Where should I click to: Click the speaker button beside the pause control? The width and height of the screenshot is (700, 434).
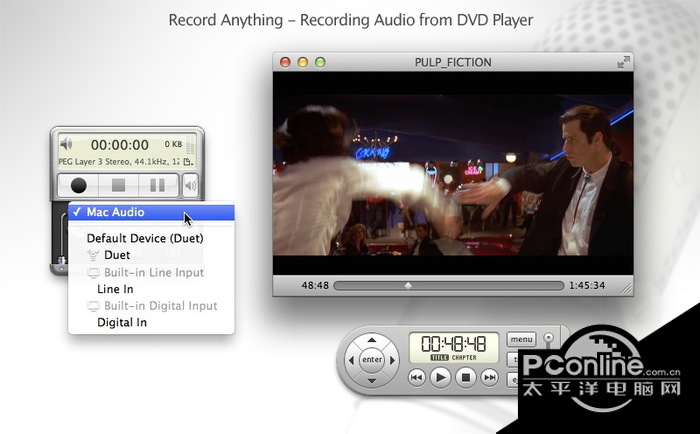coord(191,185)
